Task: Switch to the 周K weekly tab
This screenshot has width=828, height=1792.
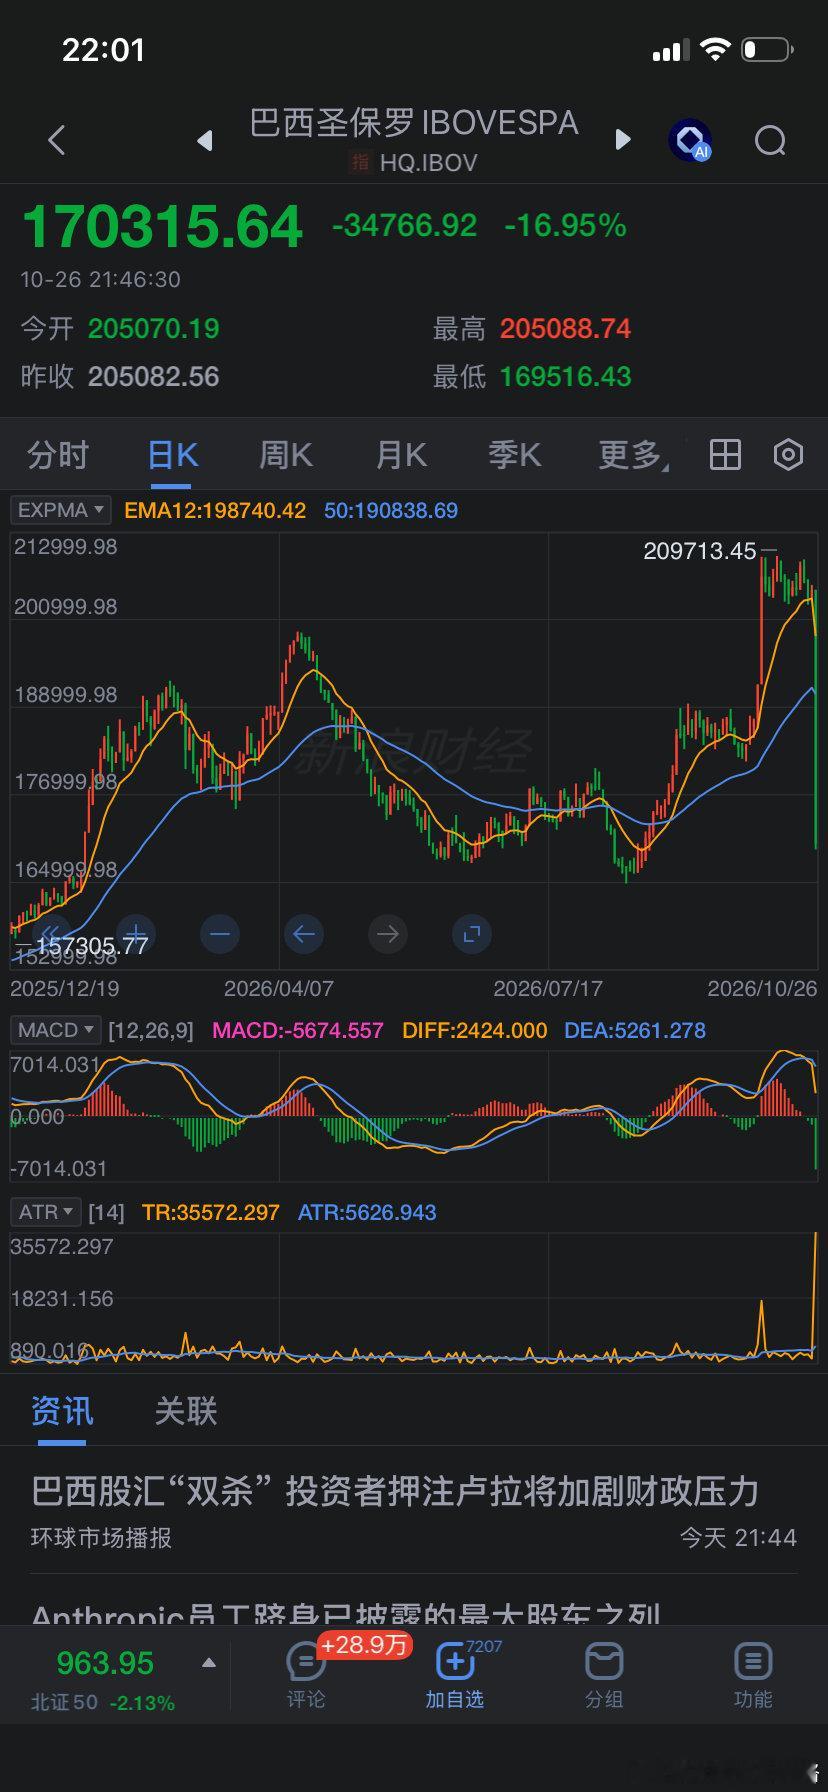Action: (x=286, y=455)
